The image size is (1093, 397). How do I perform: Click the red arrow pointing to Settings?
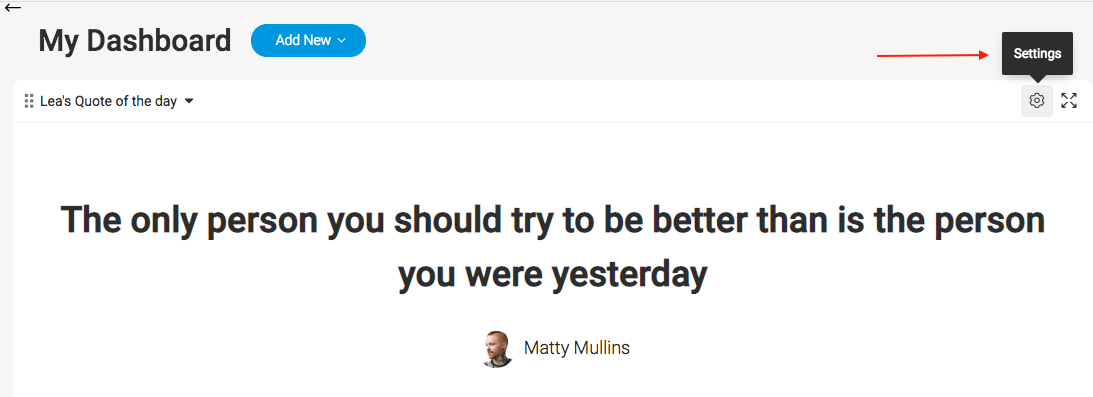(x=933, y=54)
